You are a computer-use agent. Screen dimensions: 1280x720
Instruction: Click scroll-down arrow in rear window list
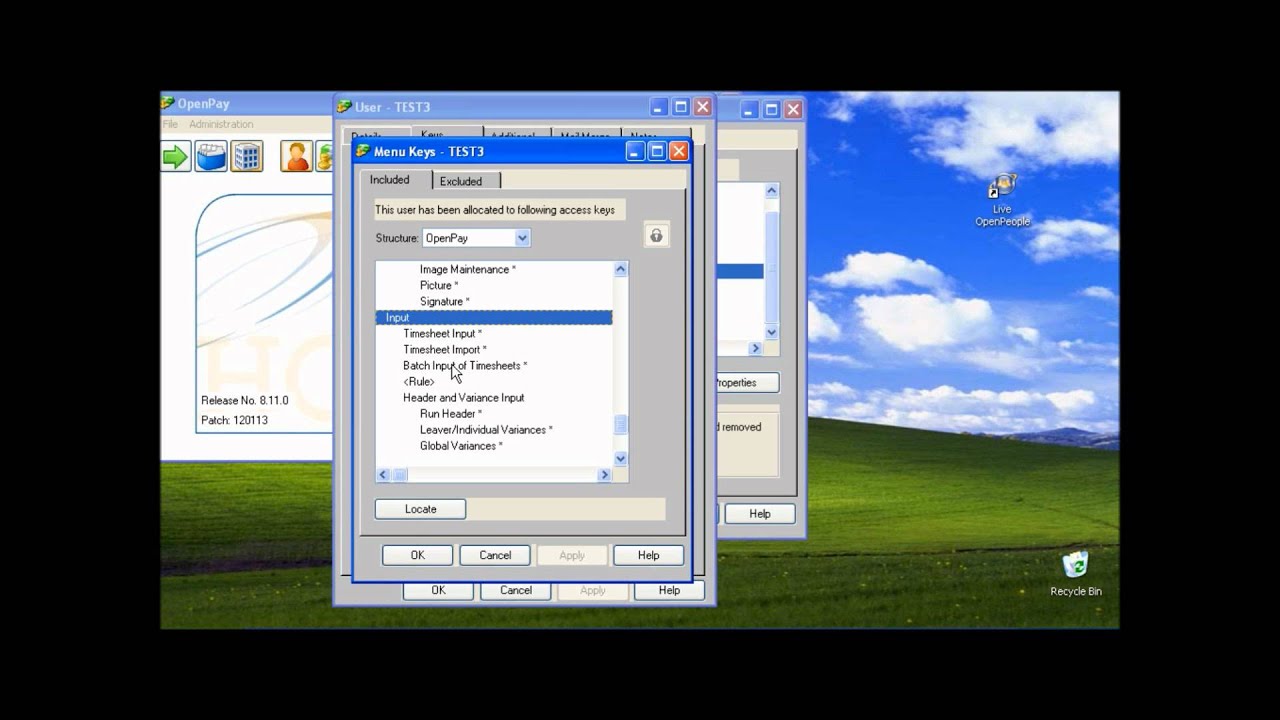771,332
